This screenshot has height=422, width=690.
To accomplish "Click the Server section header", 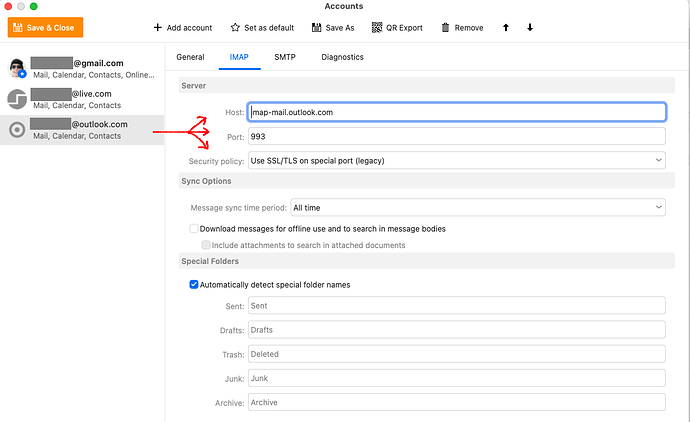I will coord(426,85).
